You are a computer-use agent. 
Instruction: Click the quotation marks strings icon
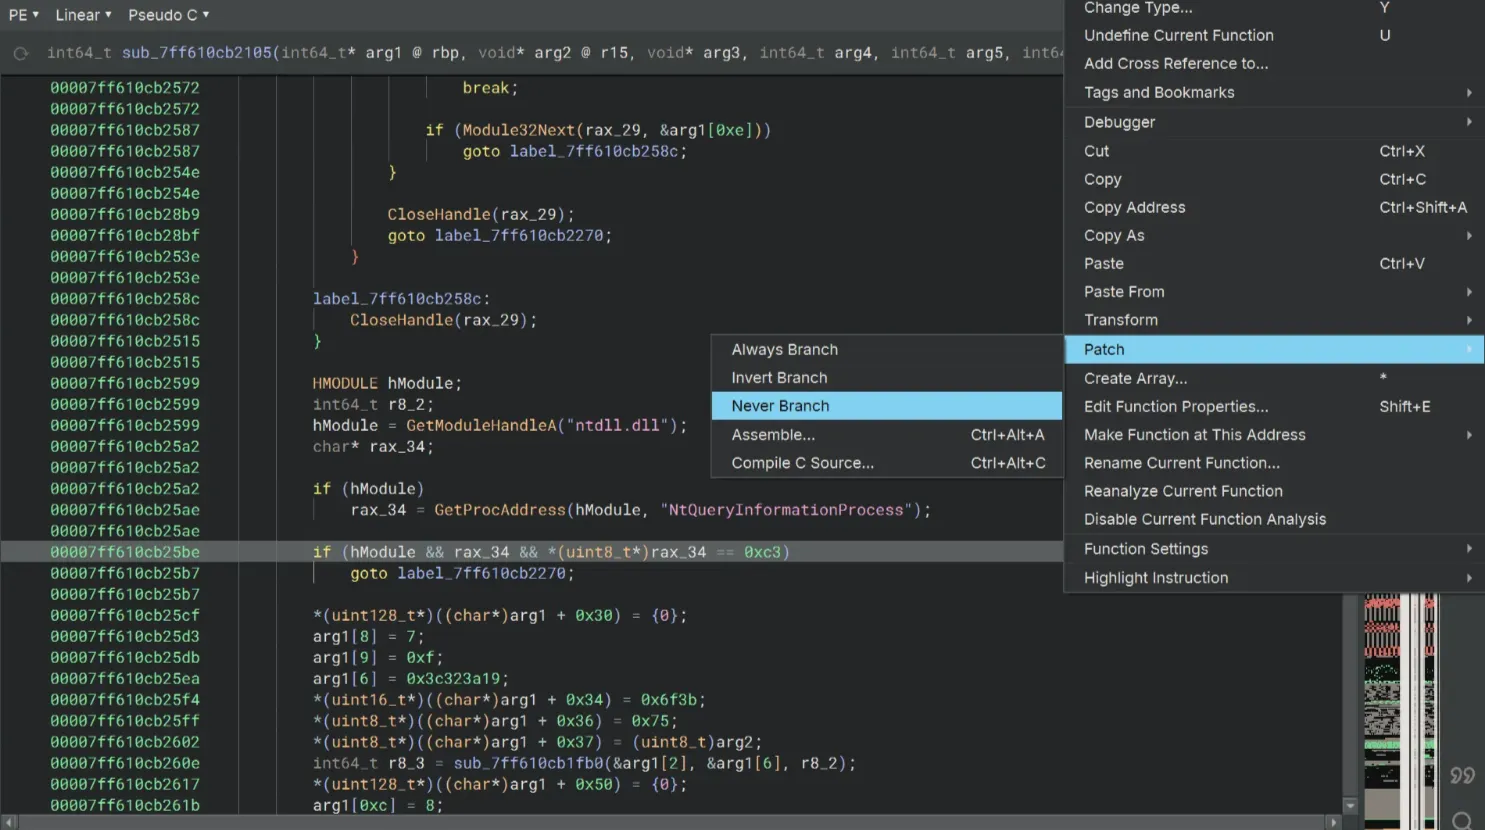(x=1462, y=775)
